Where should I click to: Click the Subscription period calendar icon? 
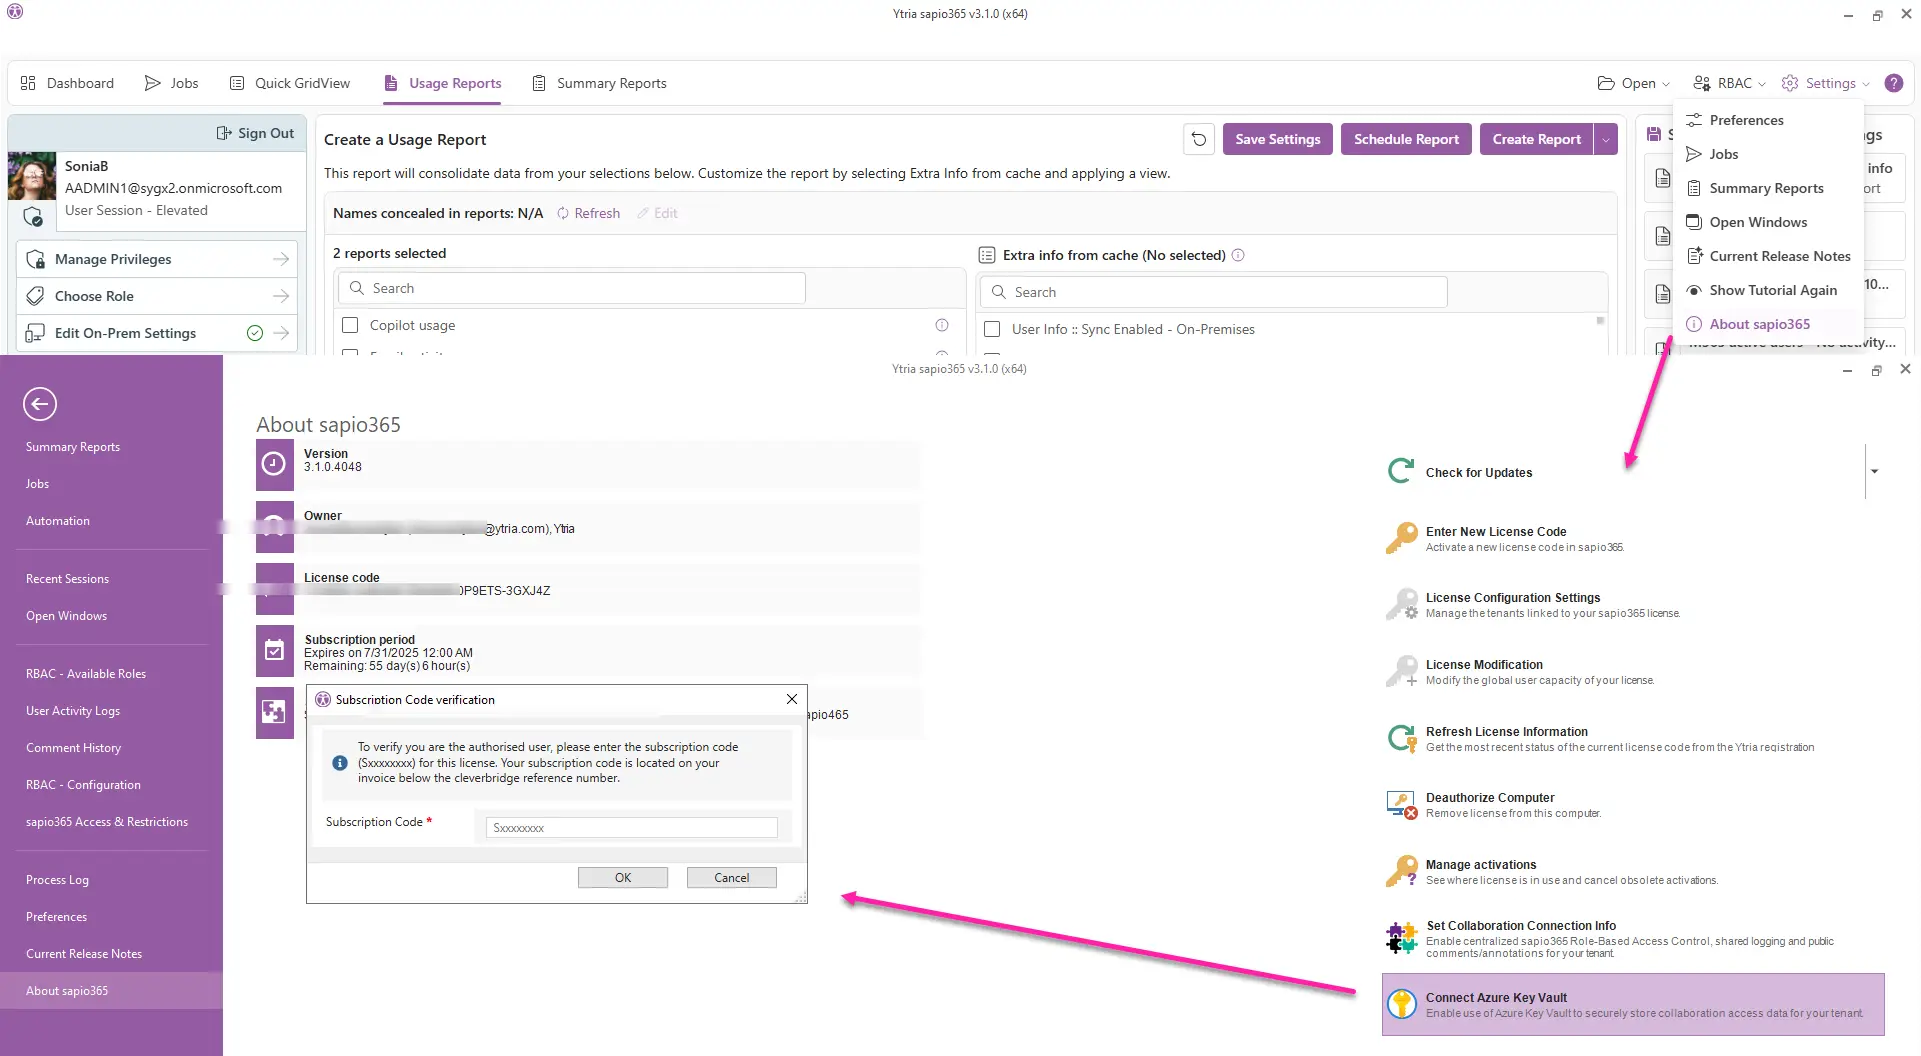274,650
